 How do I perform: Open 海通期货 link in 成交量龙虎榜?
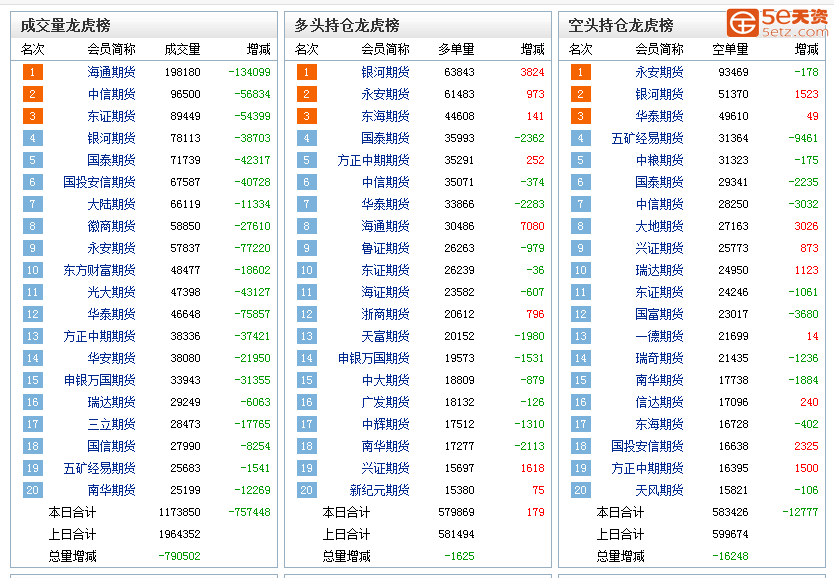[x=111, y=72]
